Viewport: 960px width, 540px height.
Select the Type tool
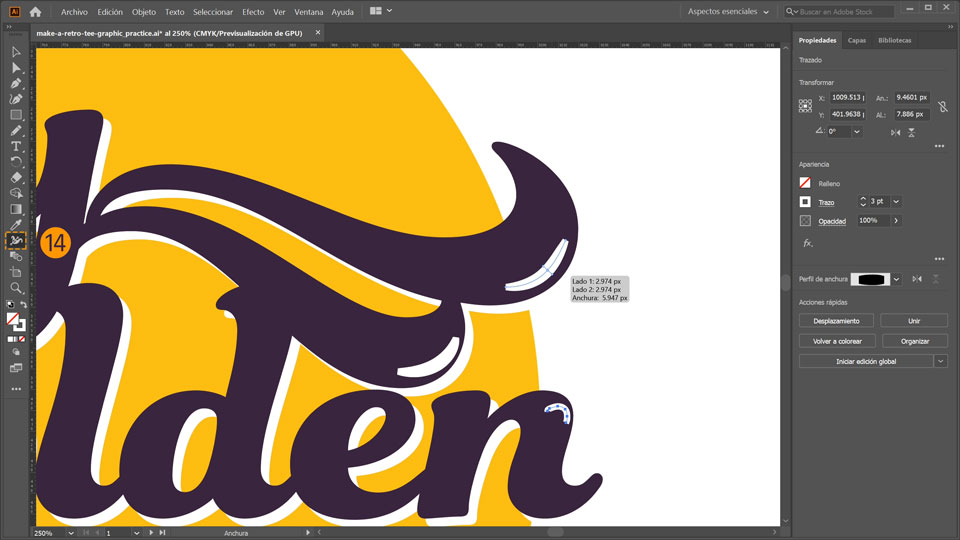(x=16, y=146)
